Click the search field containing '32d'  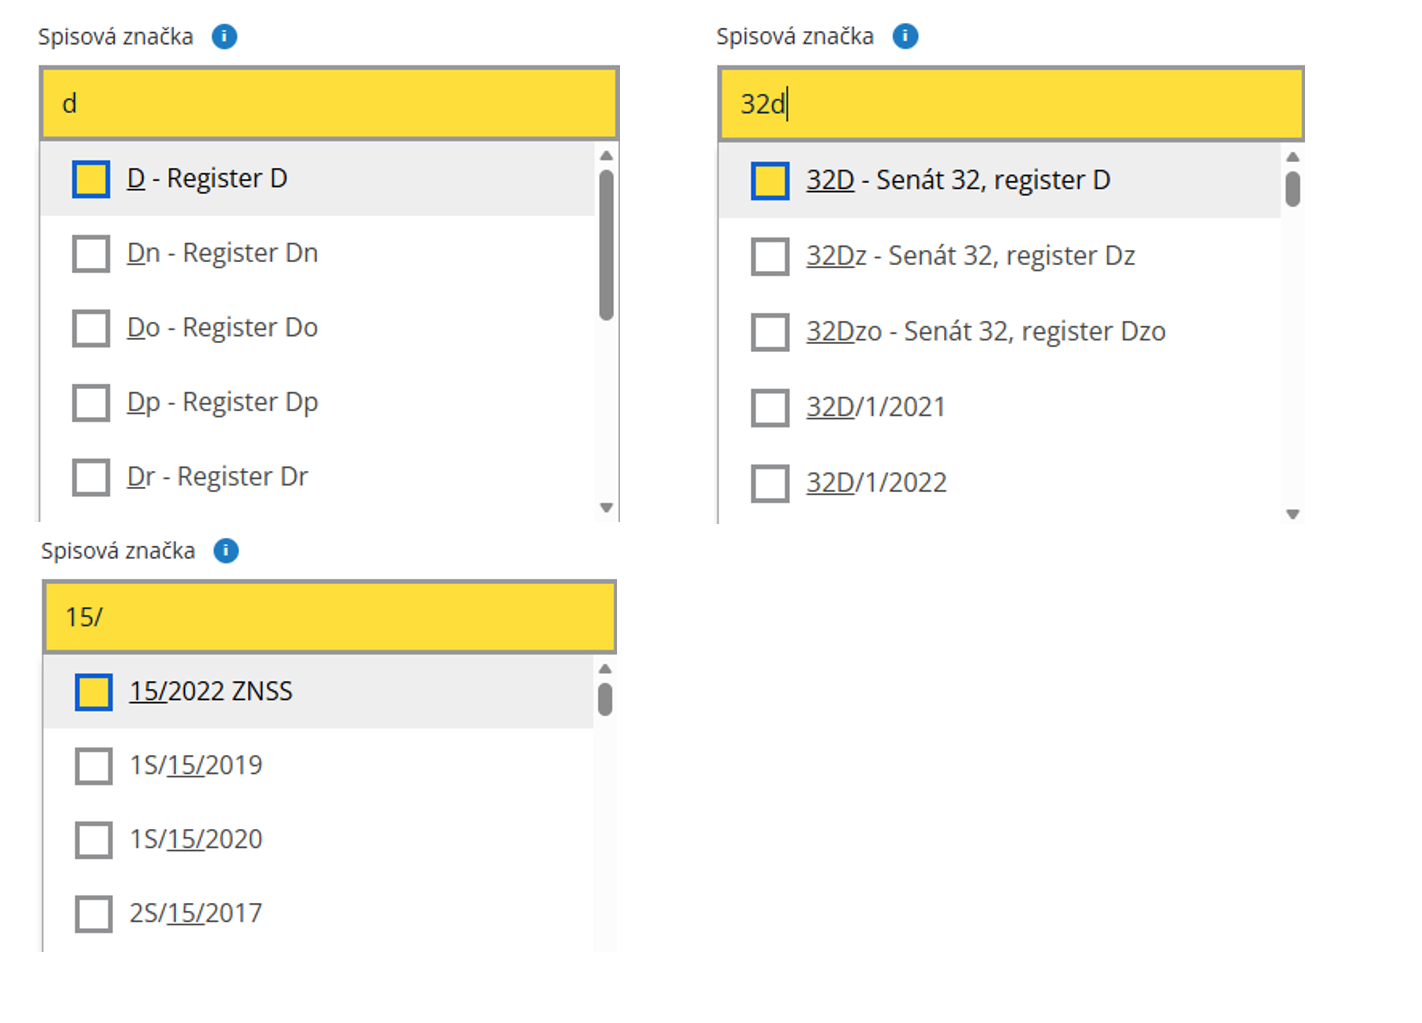point(1010,104)
